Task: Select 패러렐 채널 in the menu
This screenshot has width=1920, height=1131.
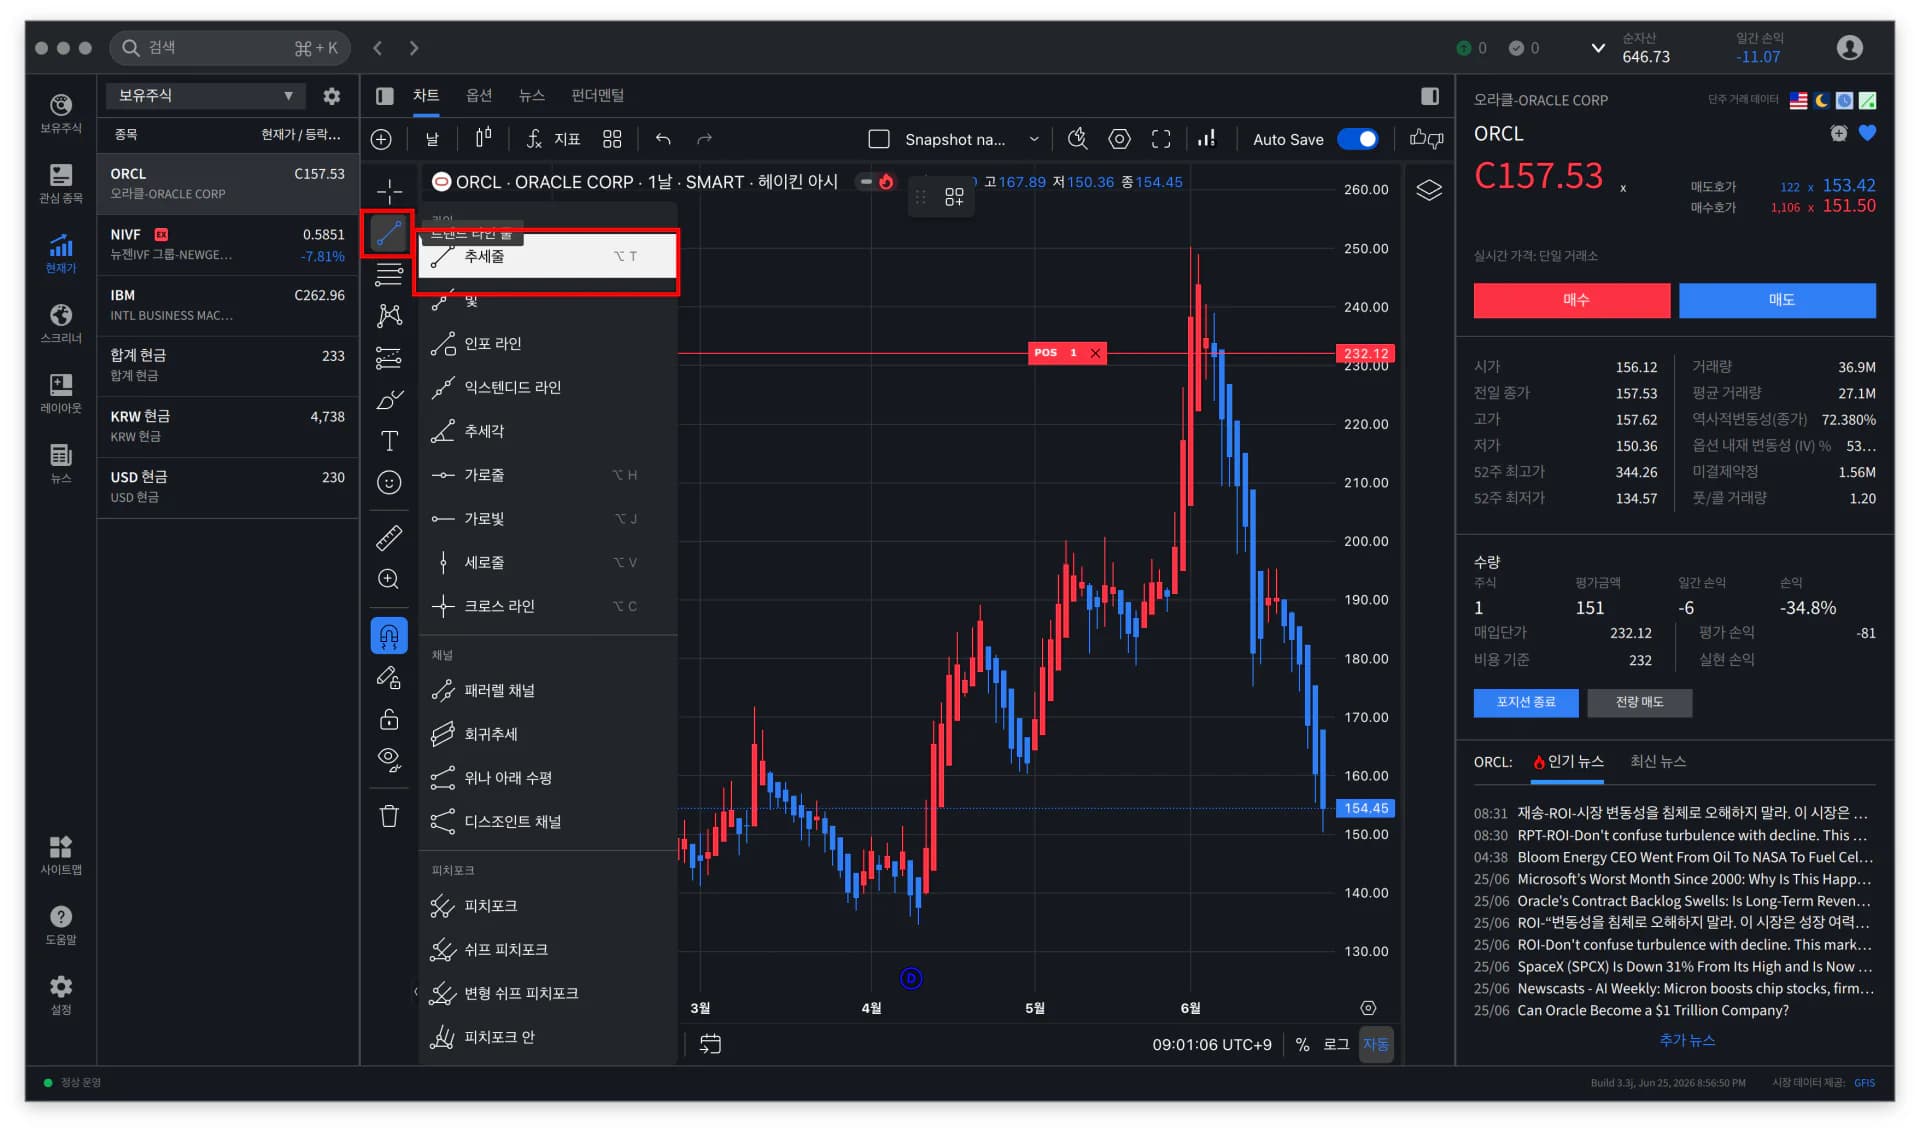Action: [548, 691]
